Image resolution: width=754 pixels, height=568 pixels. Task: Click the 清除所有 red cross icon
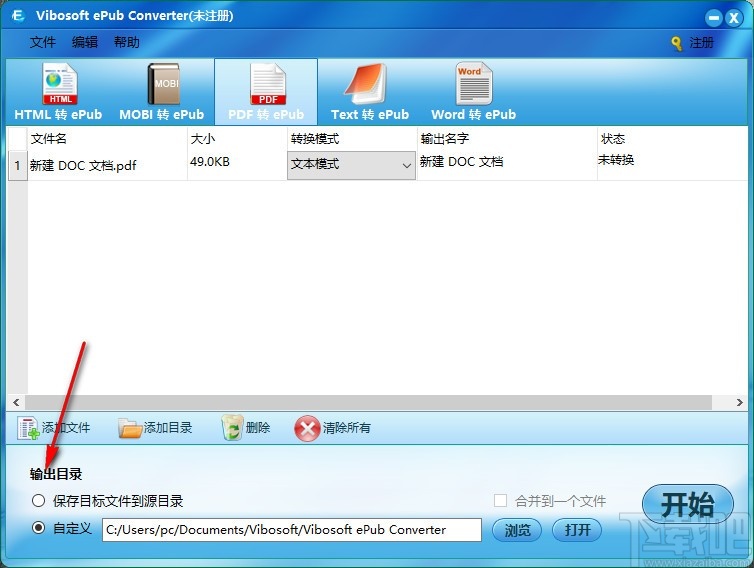pyautogui.click(x=307, y=428)
